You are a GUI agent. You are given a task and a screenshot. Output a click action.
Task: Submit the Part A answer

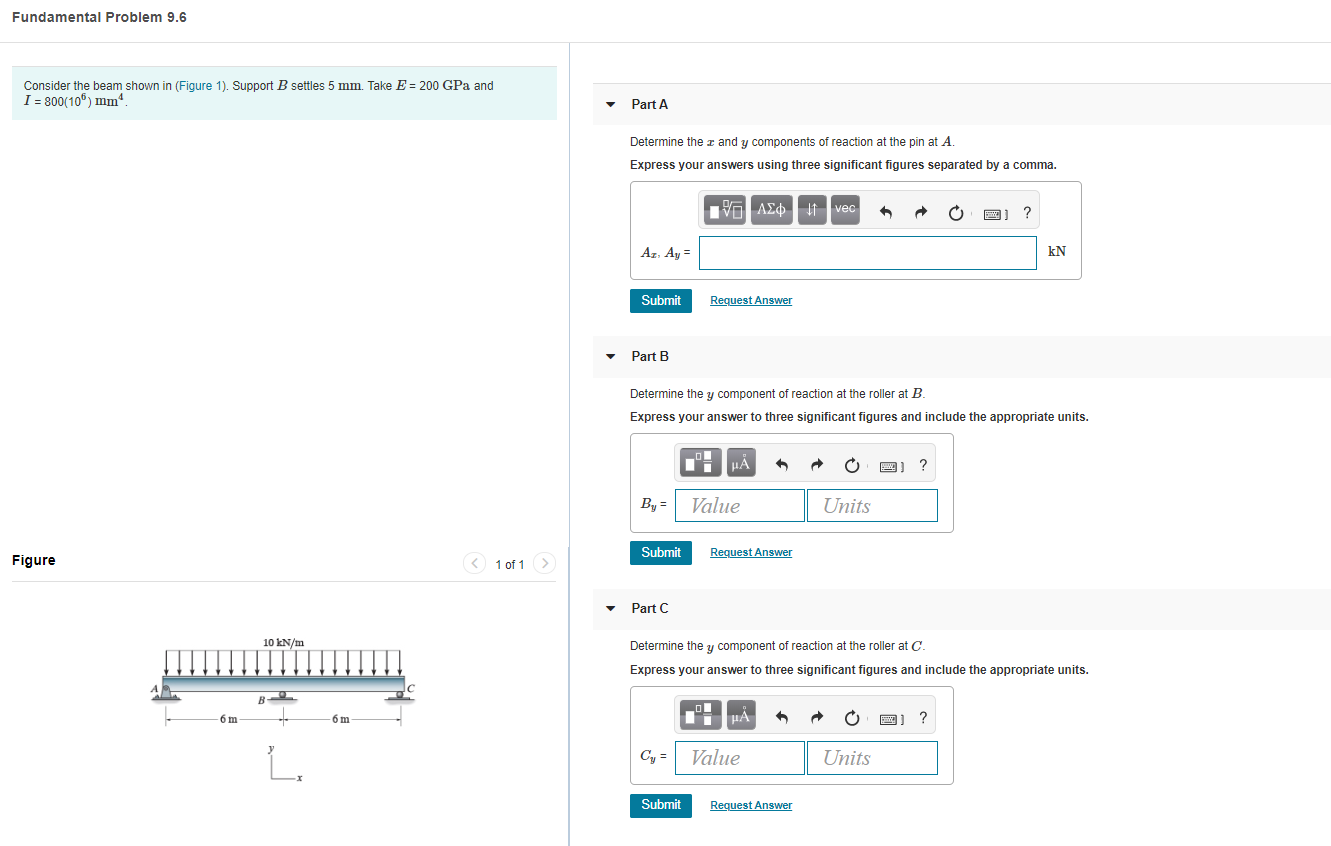point(661,300)
